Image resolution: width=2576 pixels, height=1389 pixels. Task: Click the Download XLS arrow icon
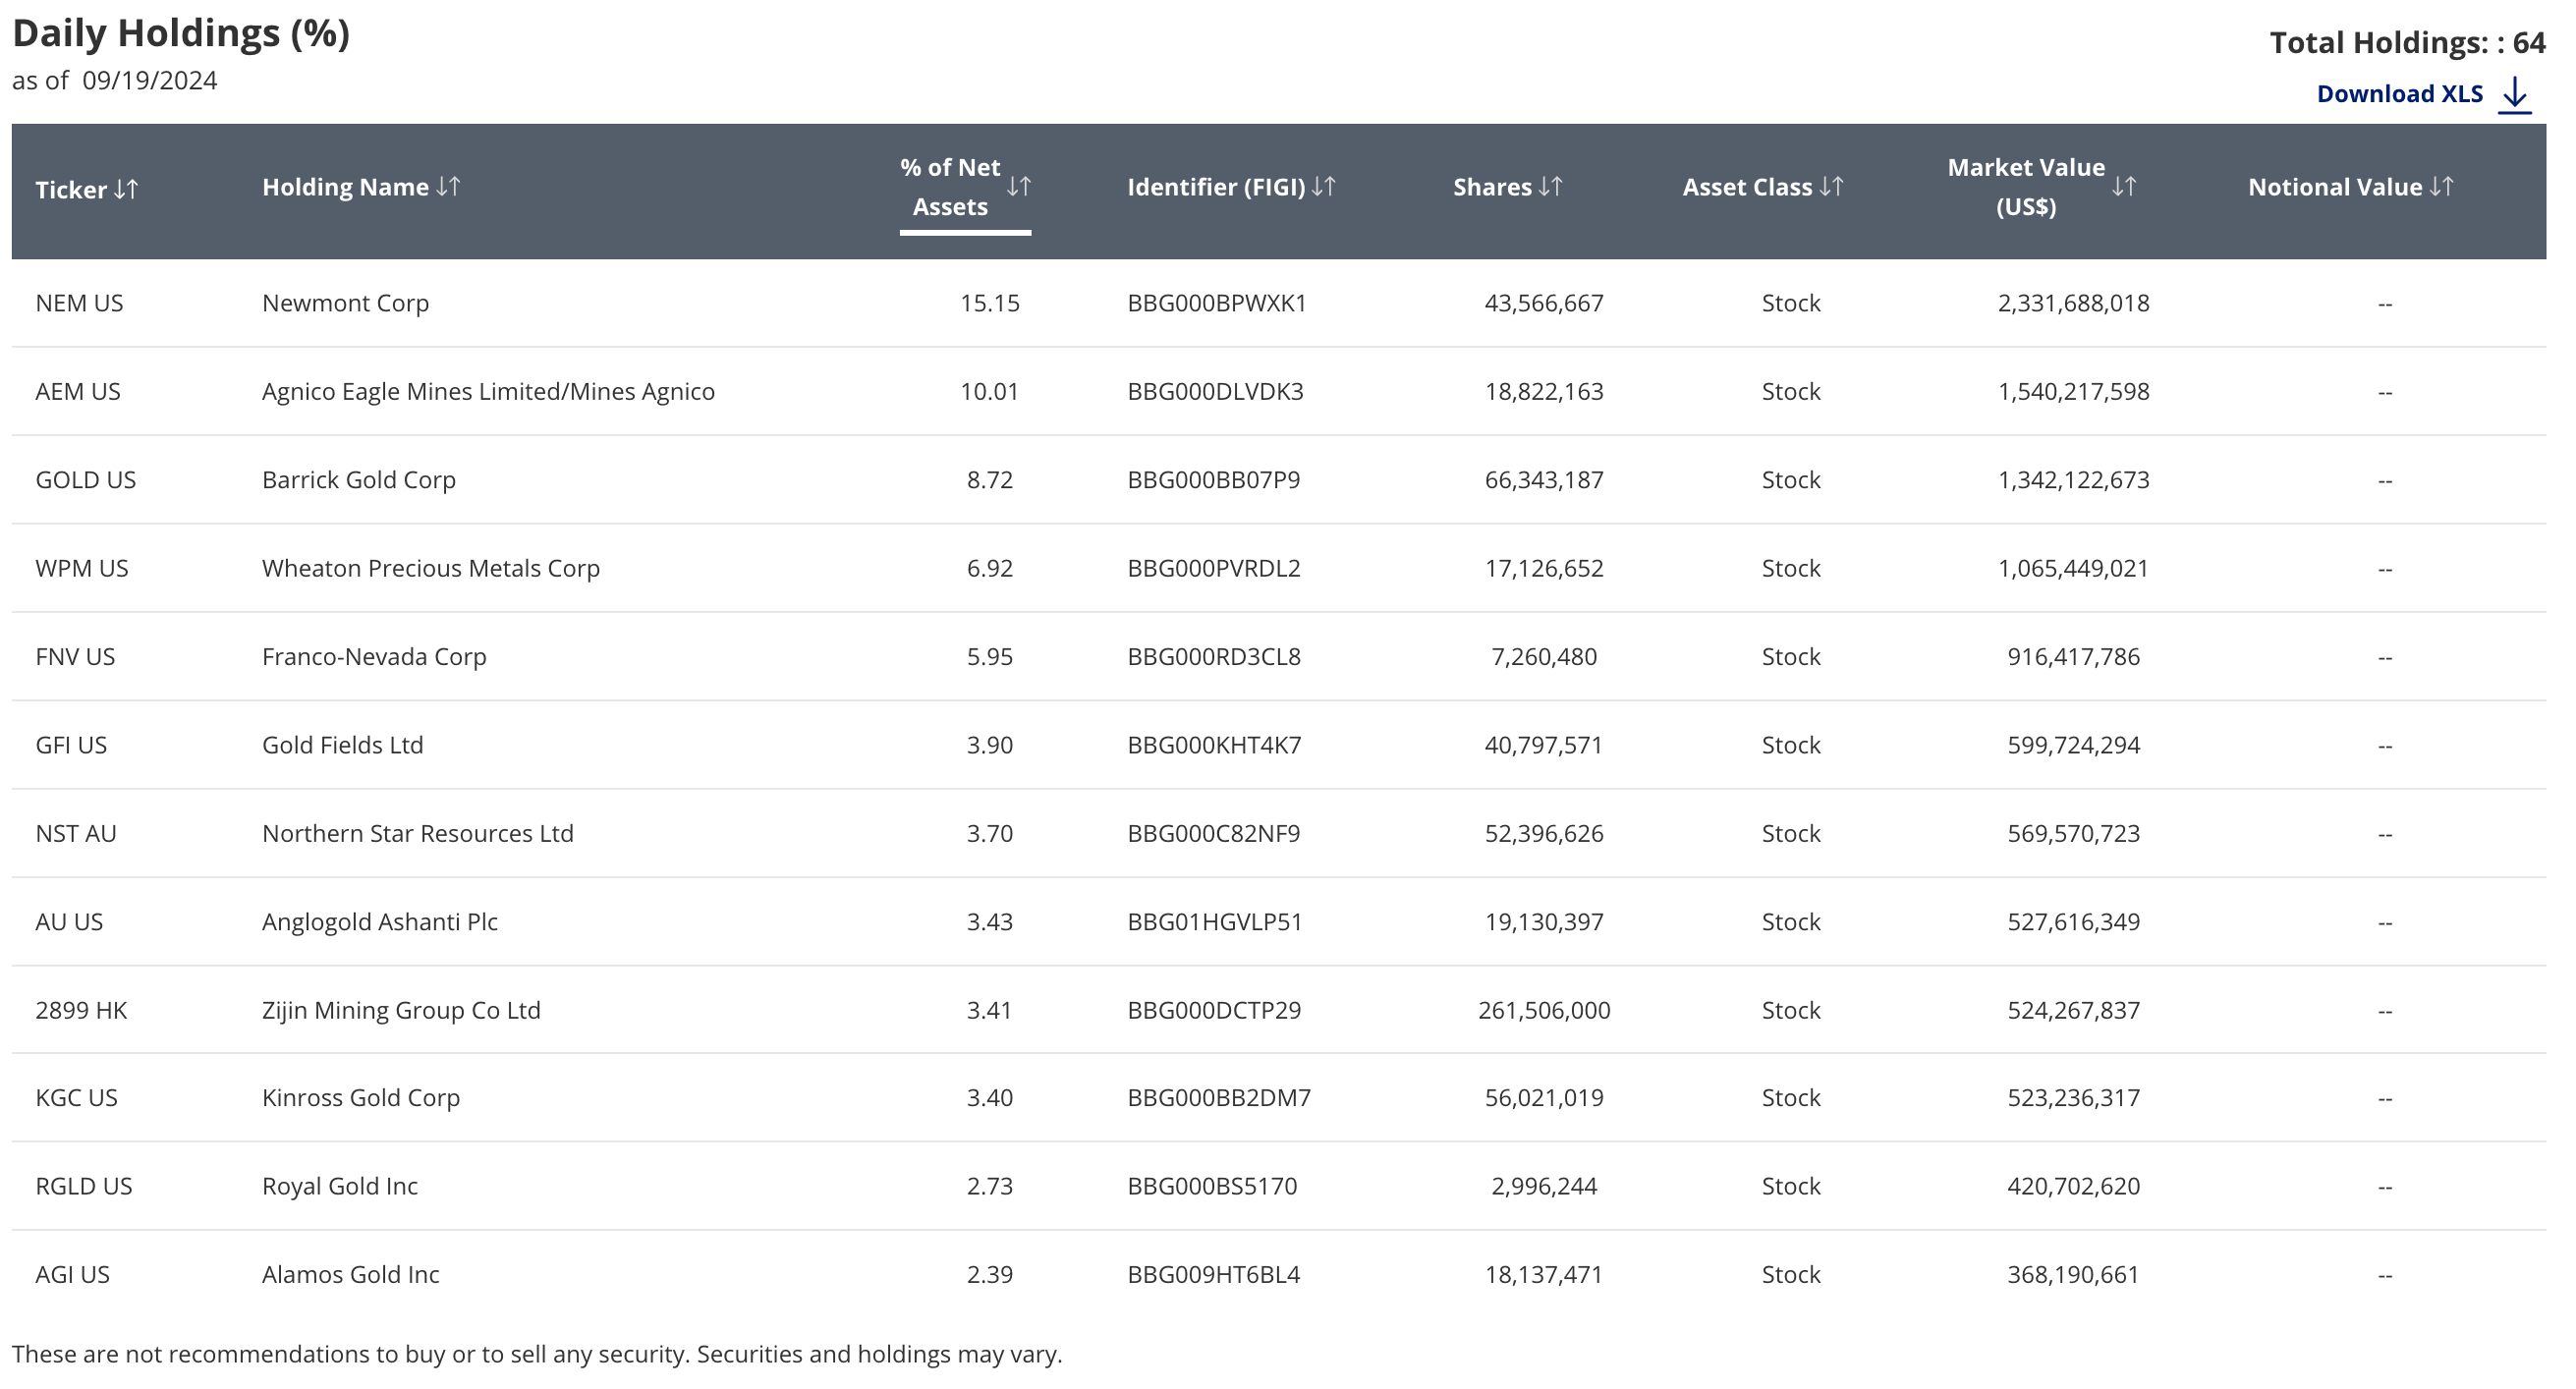[2516, 95]
